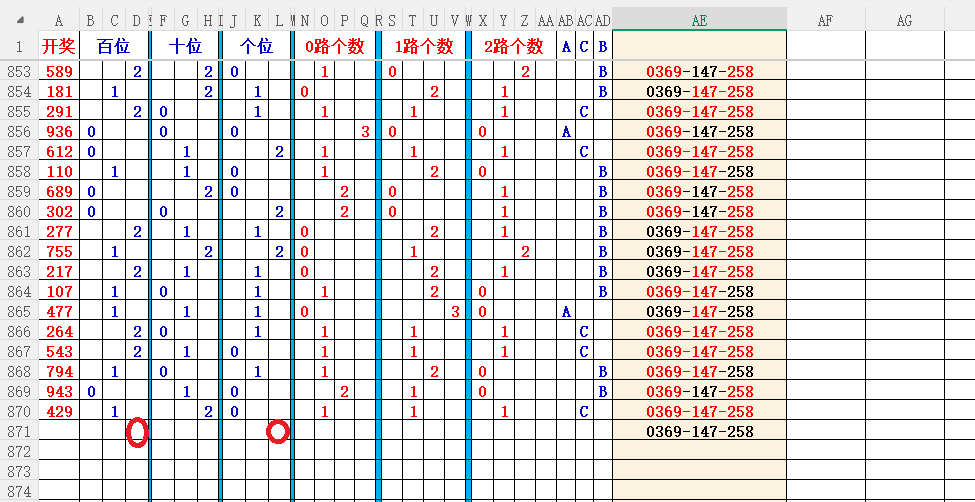The height and width of the screenshot is (502, 975).
Task: Select draw number cell 277
Action: [59, 231]
